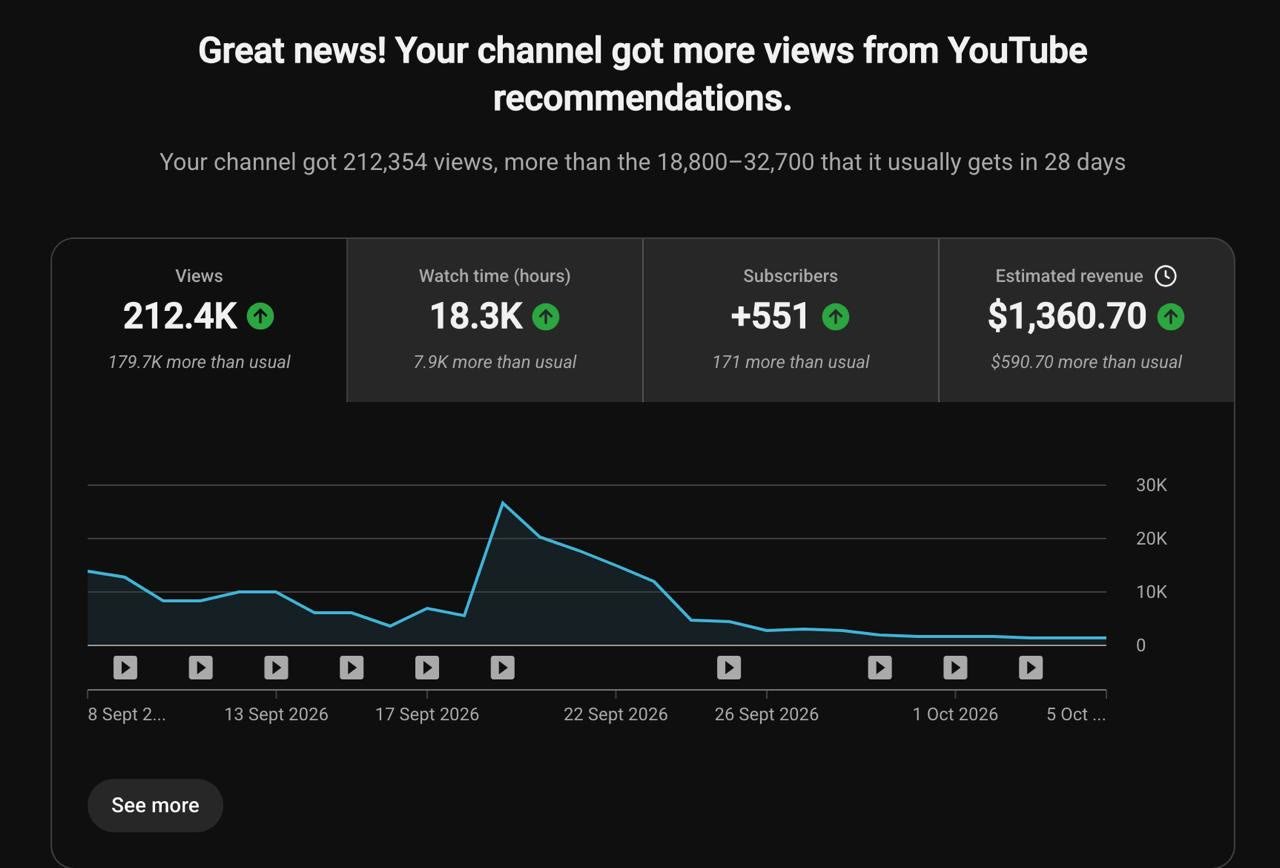Image resolution: width=1280 pixels, height=868 pixels.
Task: Click the See more button
Action: (155, 805)
